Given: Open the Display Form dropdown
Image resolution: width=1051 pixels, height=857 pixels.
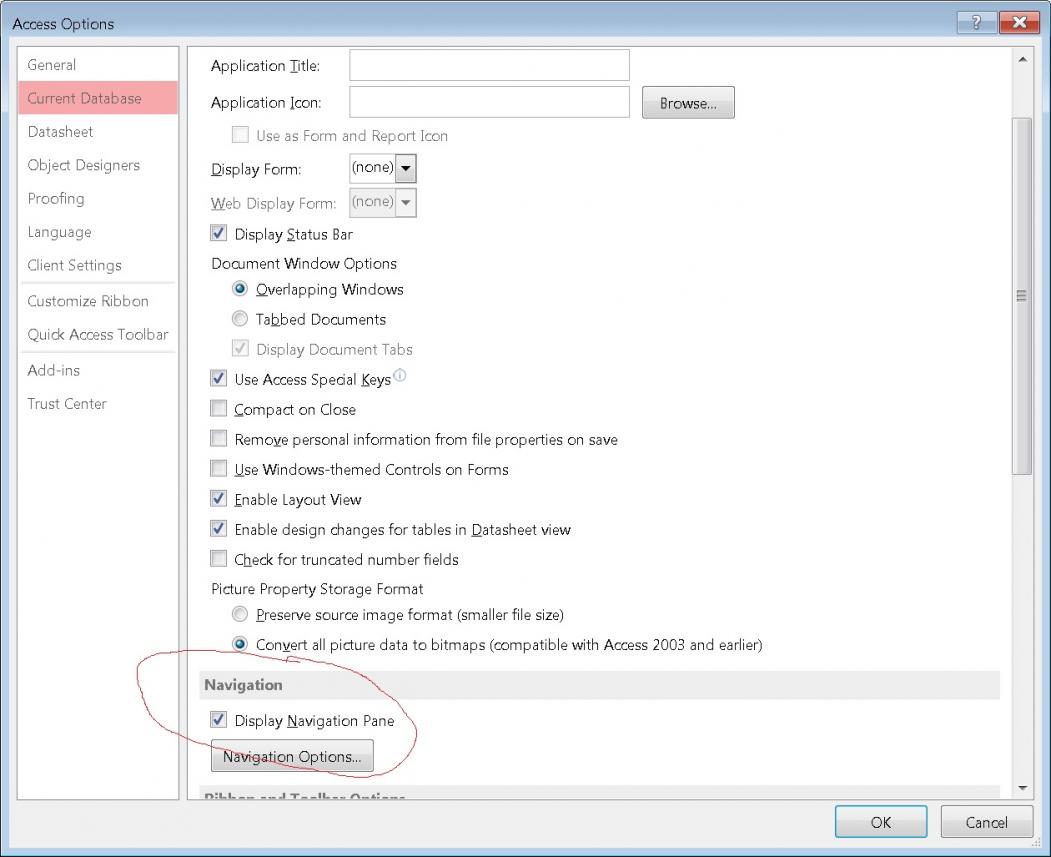Looking at the screenshot, I should coord(406,168).
